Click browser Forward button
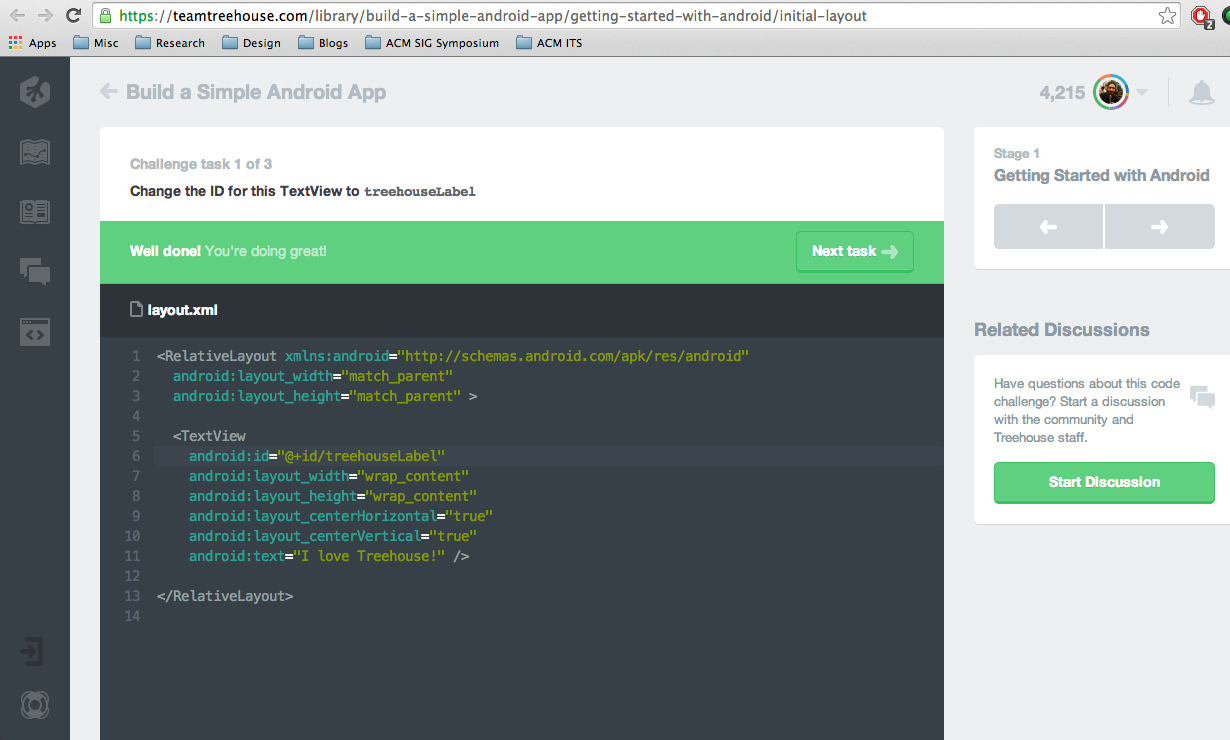This screenshot has width=1230, height=740. 45,16
